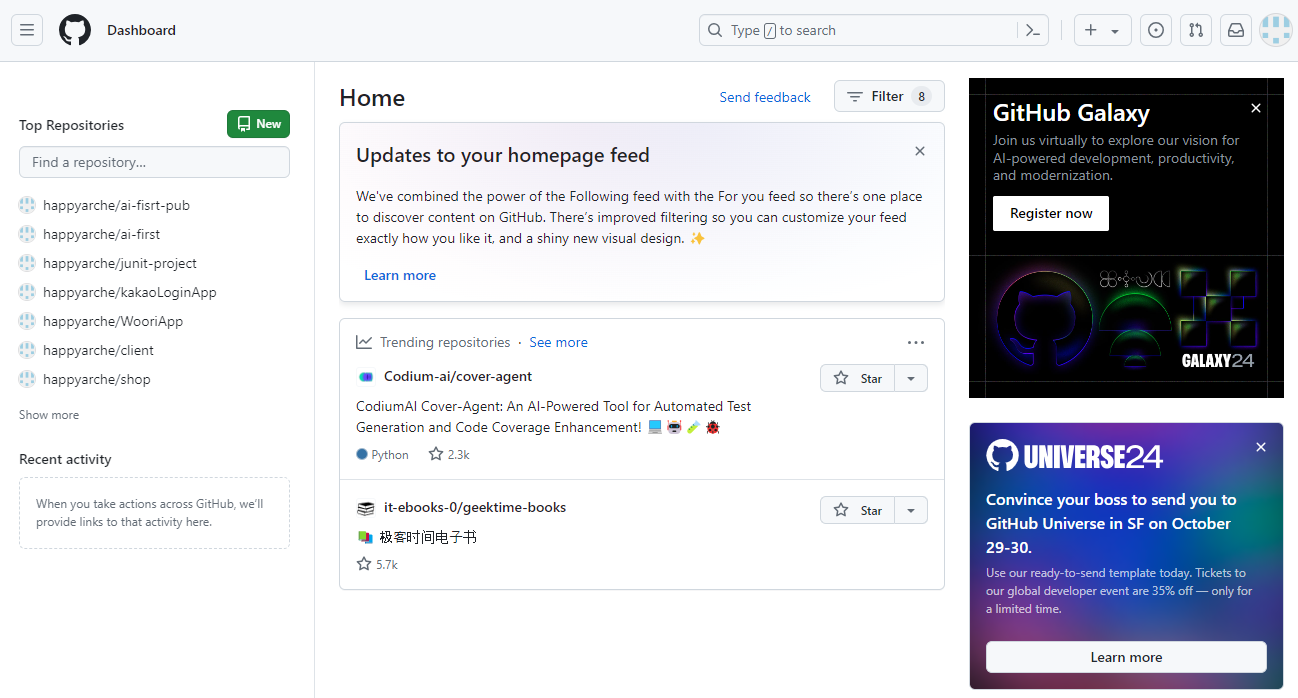Click Learn more on Universe24 card
This screenshot has height=698, width=1298.
[1126, 657]
